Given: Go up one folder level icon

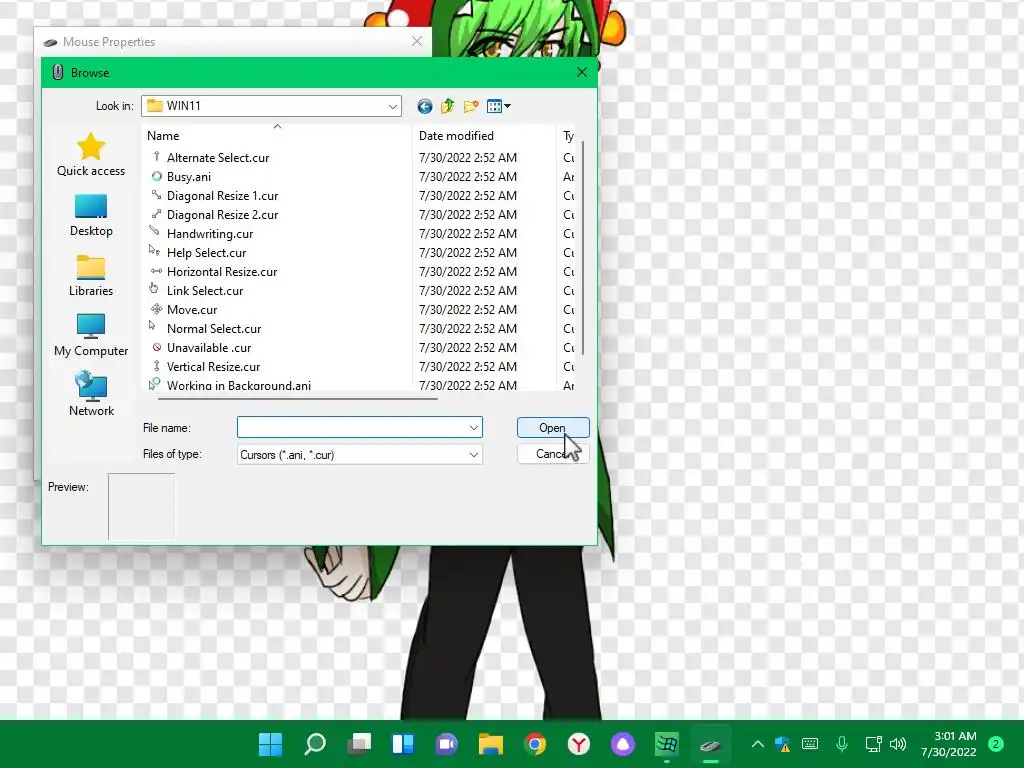Looking at the screenshot, I should [x=447, y=106].
